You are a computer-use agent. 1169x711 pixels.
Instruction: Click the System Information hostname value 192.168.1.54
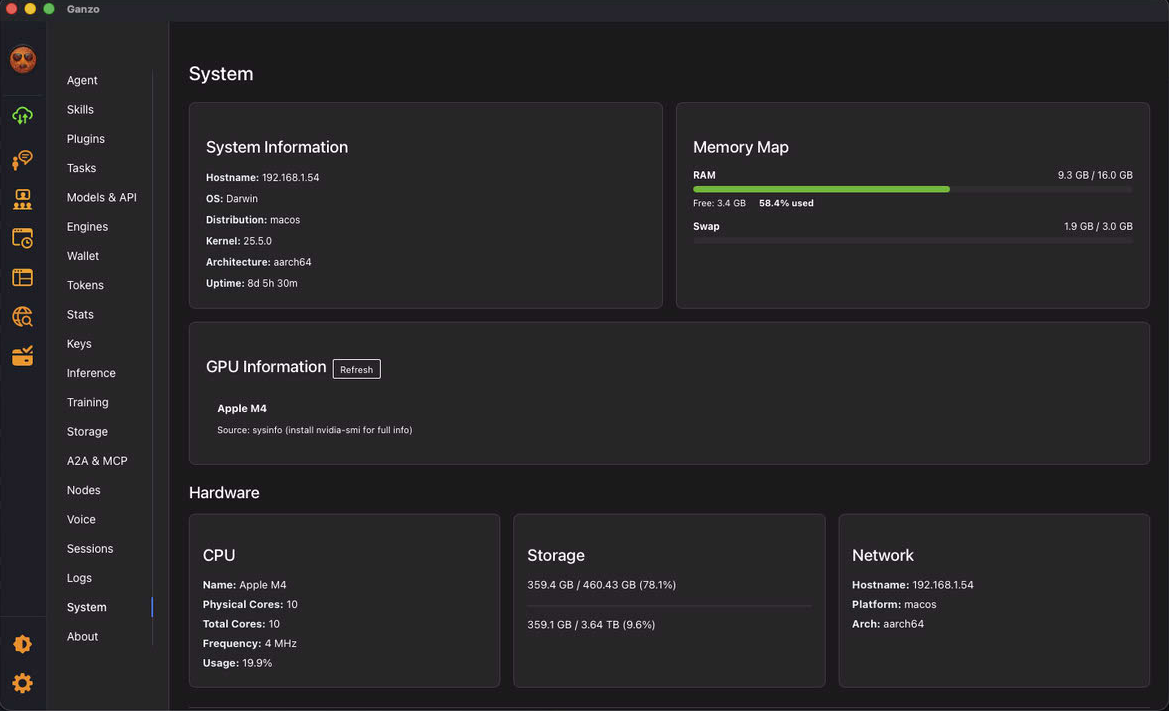pos(291,177)
